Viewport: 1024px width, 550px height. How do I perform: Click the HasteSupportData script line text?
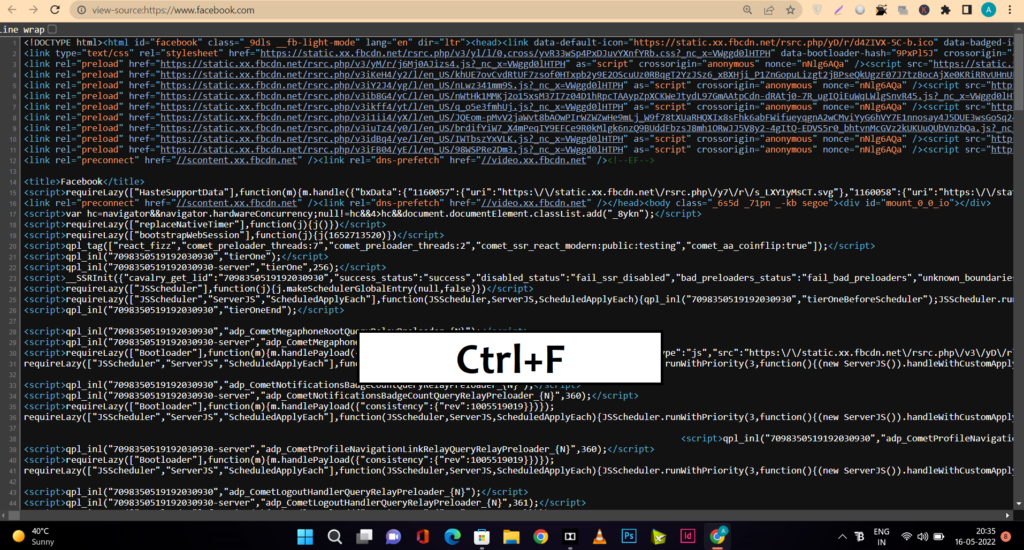[518, 193]
